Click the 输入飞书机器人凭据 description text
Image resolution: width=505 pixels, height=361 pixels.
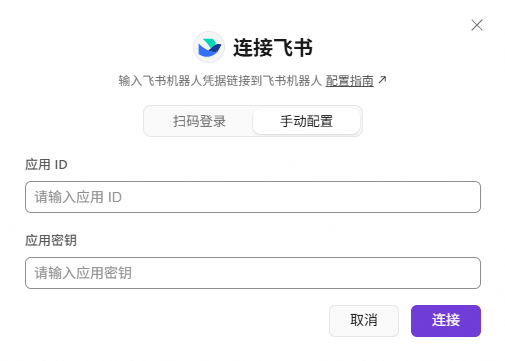pos(220,81)
